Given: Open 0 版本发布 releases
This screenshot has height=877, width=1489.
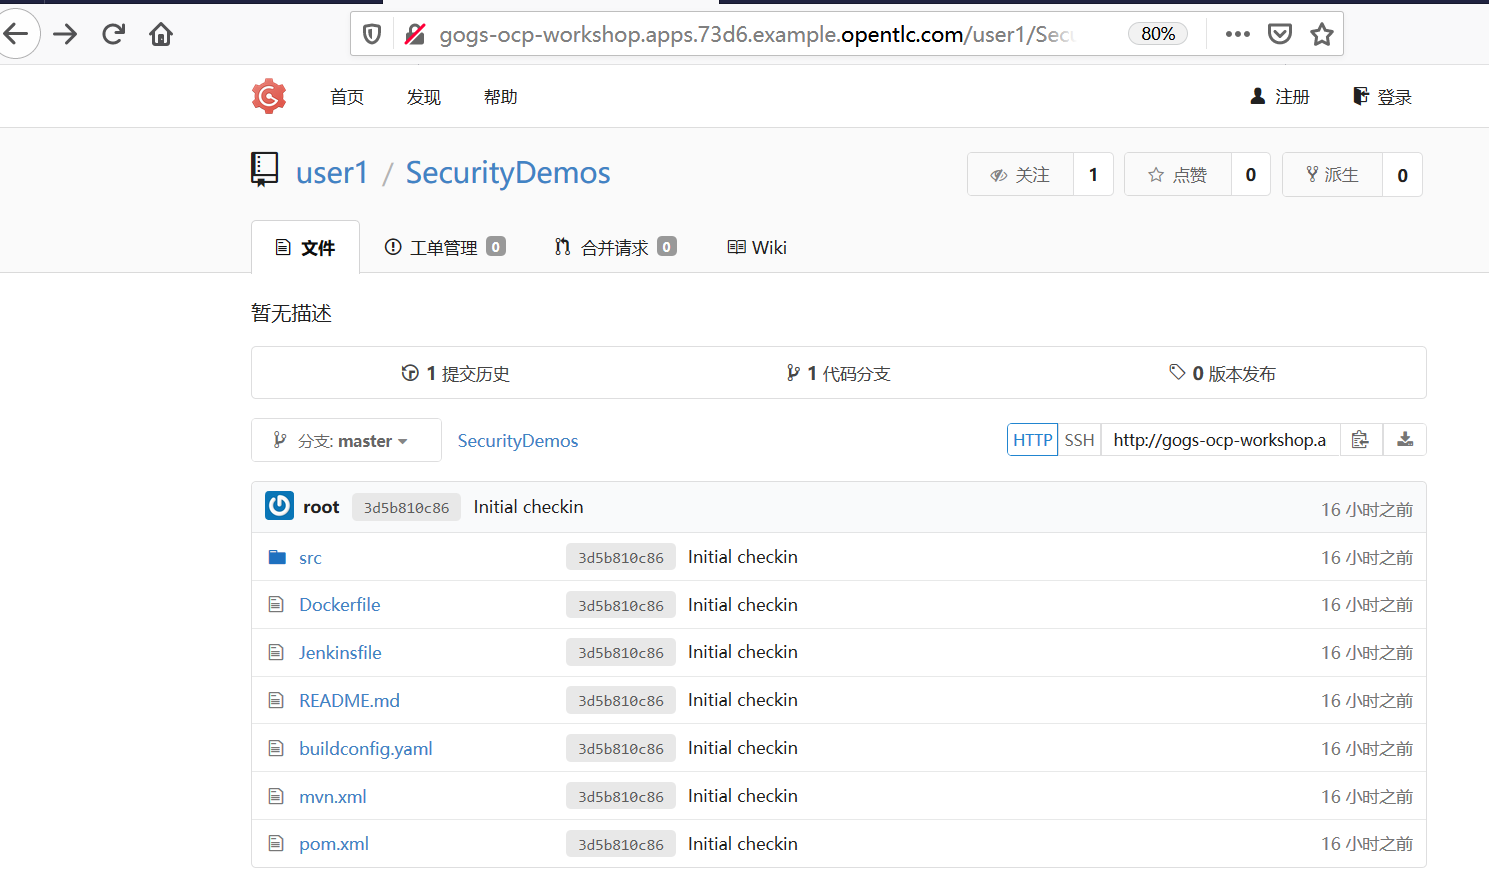Looking at the screenshot, I should [1222, 373].
